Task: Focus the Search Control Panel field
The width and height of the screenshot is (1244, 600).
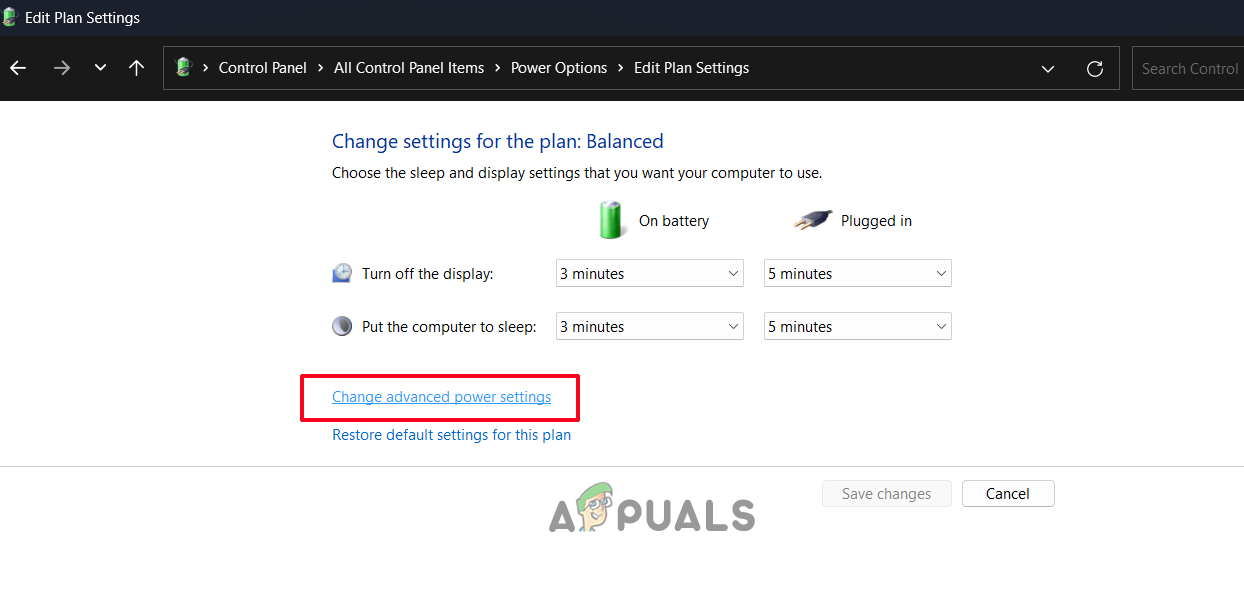Action: (1189, 69)
